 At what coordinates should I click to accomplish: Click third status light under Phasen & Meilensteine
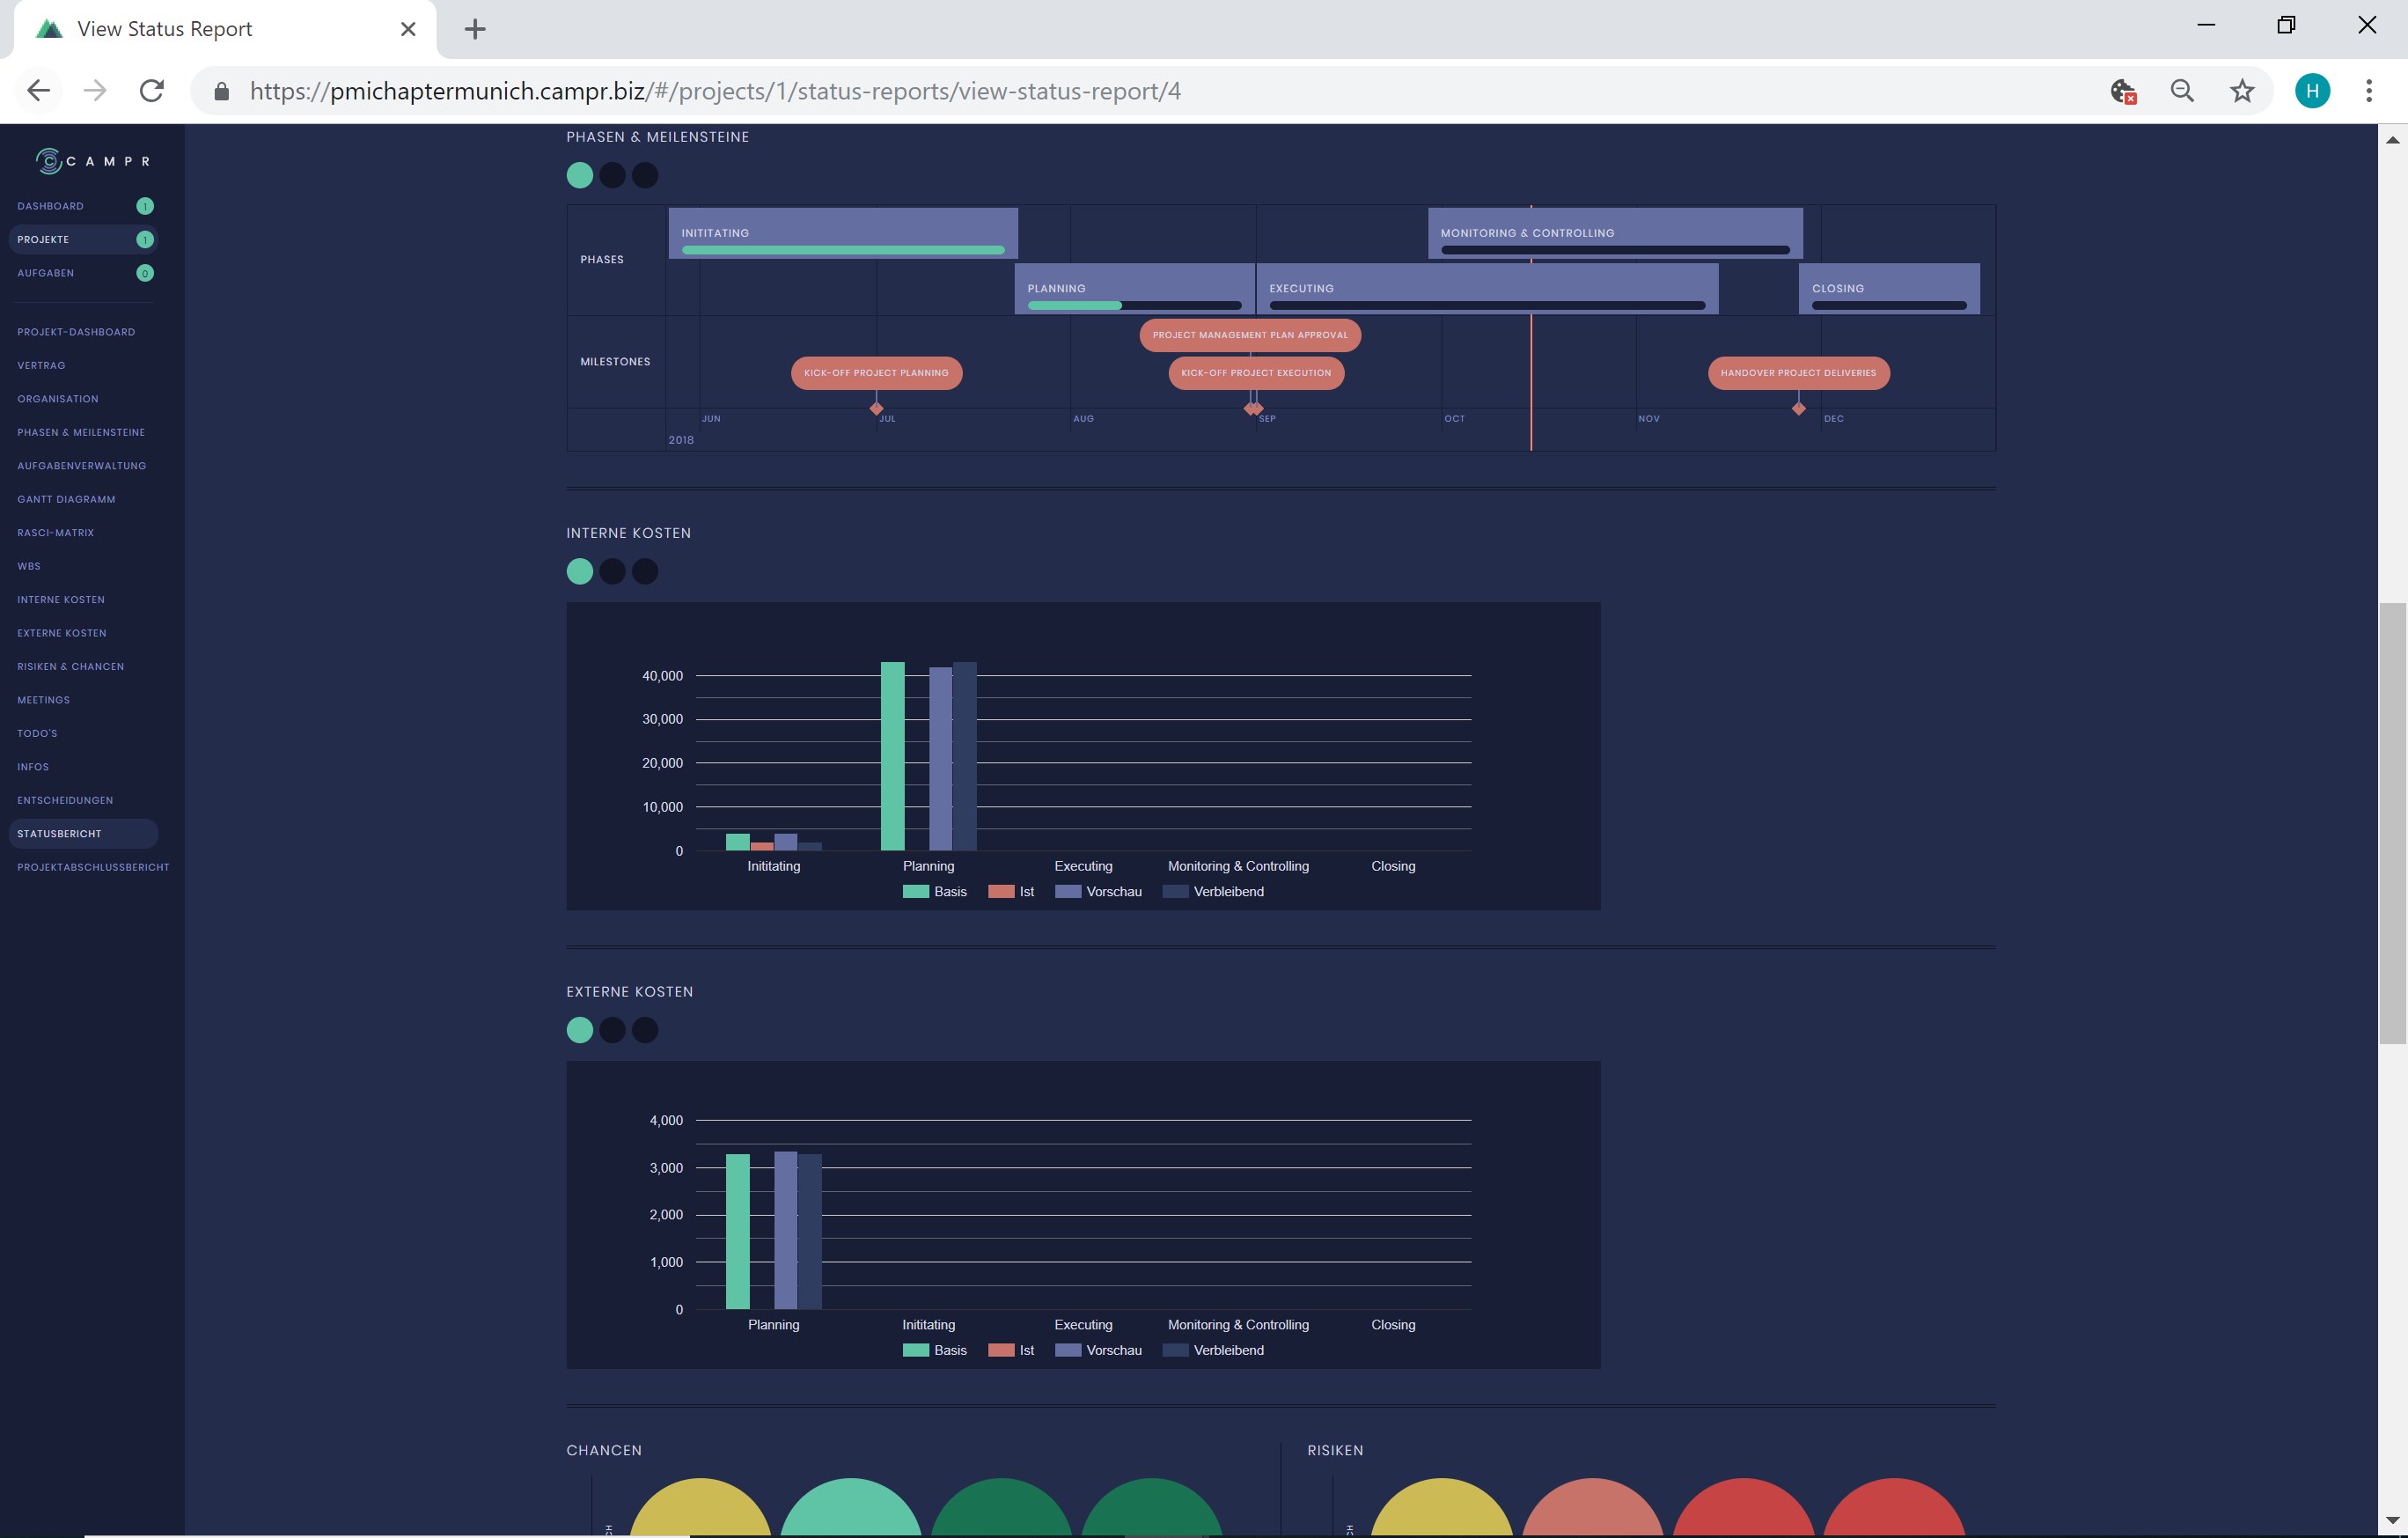[646, 176]
